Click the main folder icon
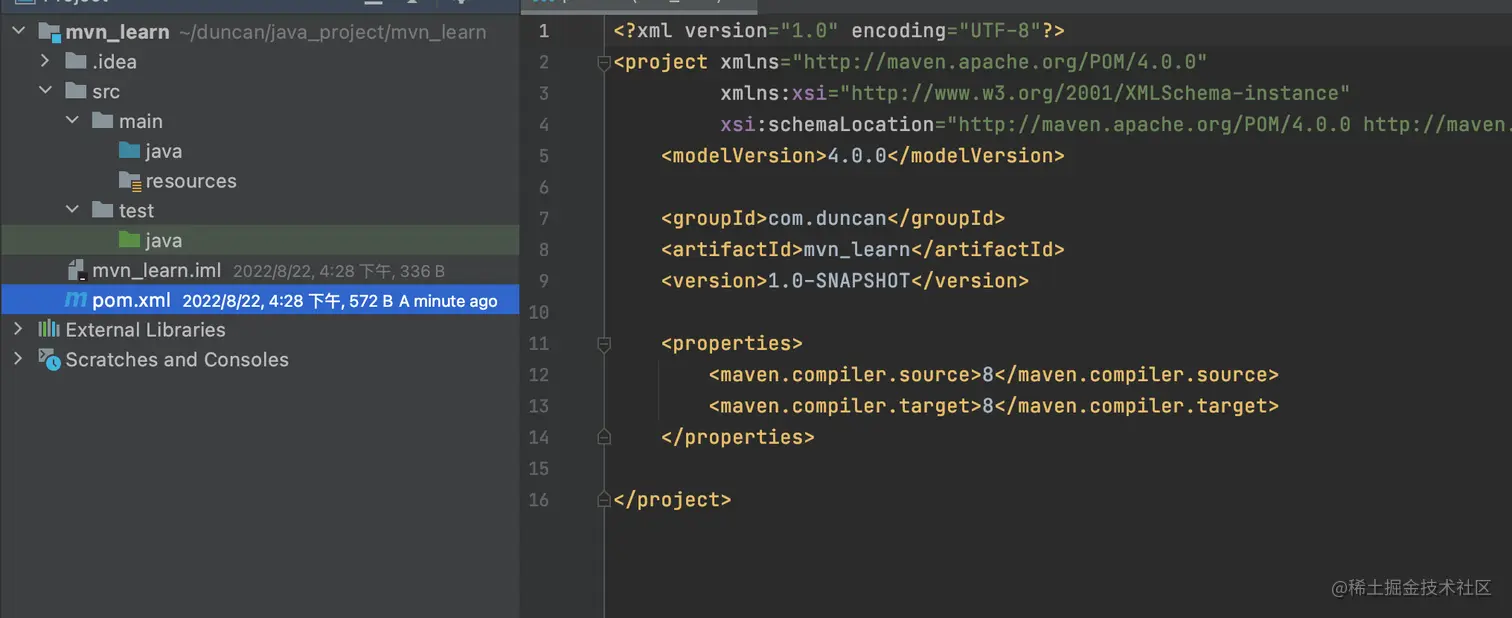 103,121
